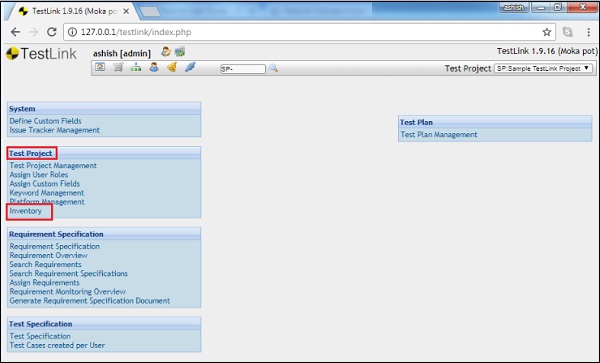
Task: Bookmark page with the star icon
Action: (x=547, y=32)
